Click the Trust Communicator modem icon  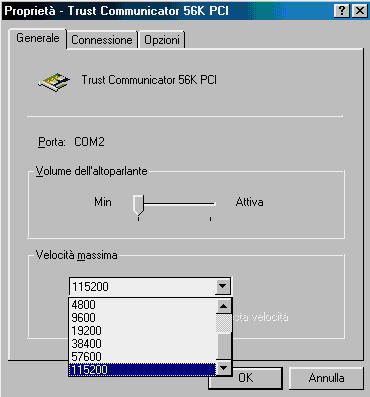54,82
